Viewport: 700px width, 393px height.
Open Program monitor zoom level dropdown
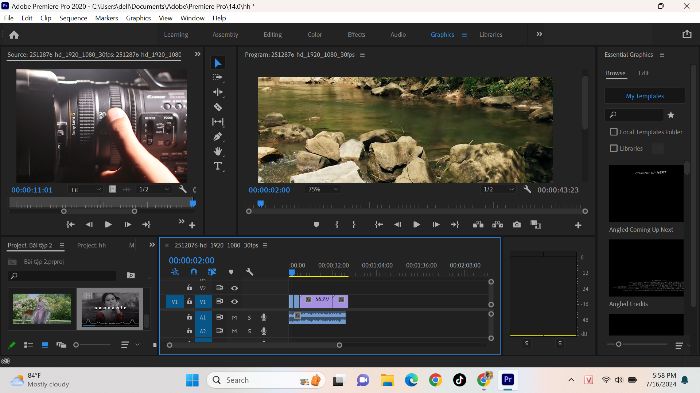(x=322, y=189)
